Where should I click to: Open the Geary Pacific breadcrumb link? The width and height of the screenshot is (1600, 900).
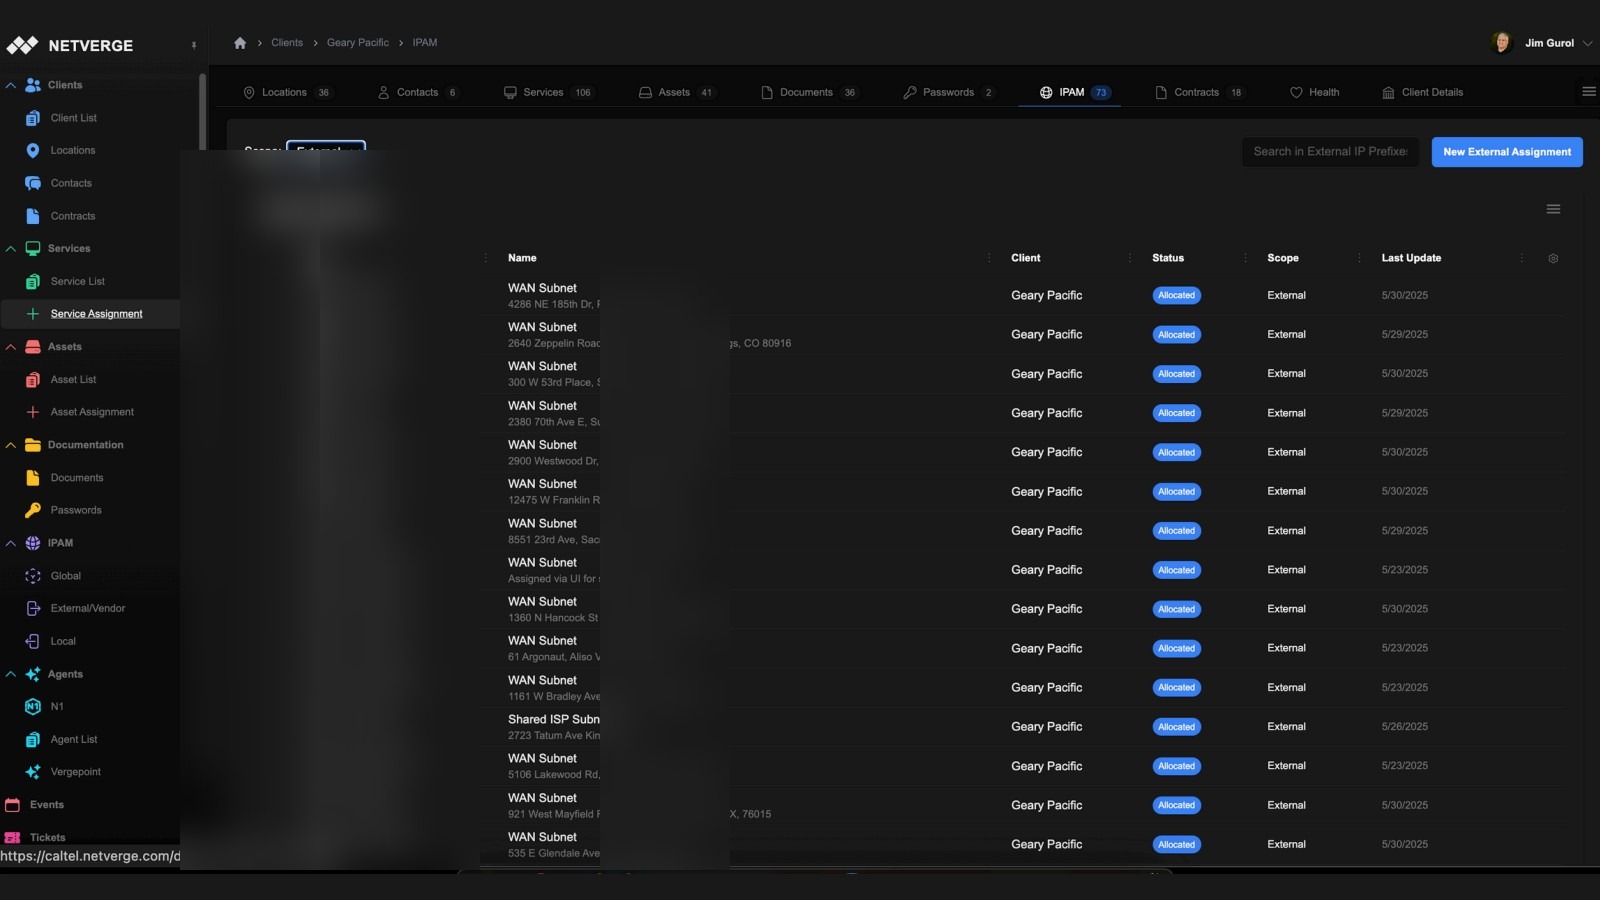(357, 42)
